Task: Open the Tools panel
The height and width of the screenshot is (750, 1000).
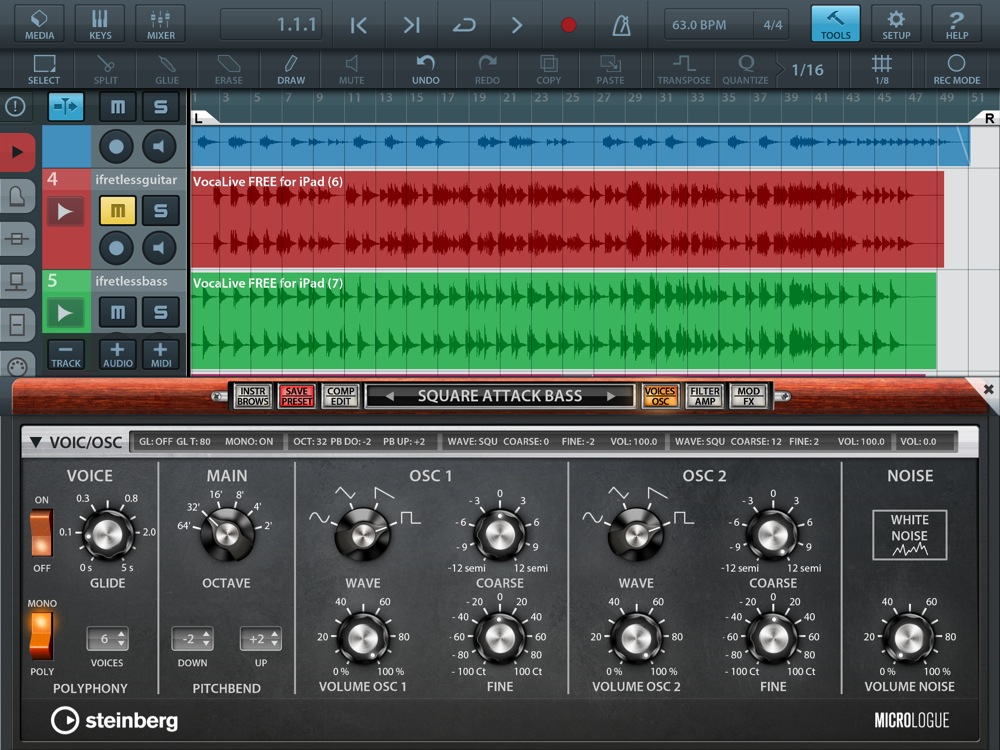Action: point(835,24)
